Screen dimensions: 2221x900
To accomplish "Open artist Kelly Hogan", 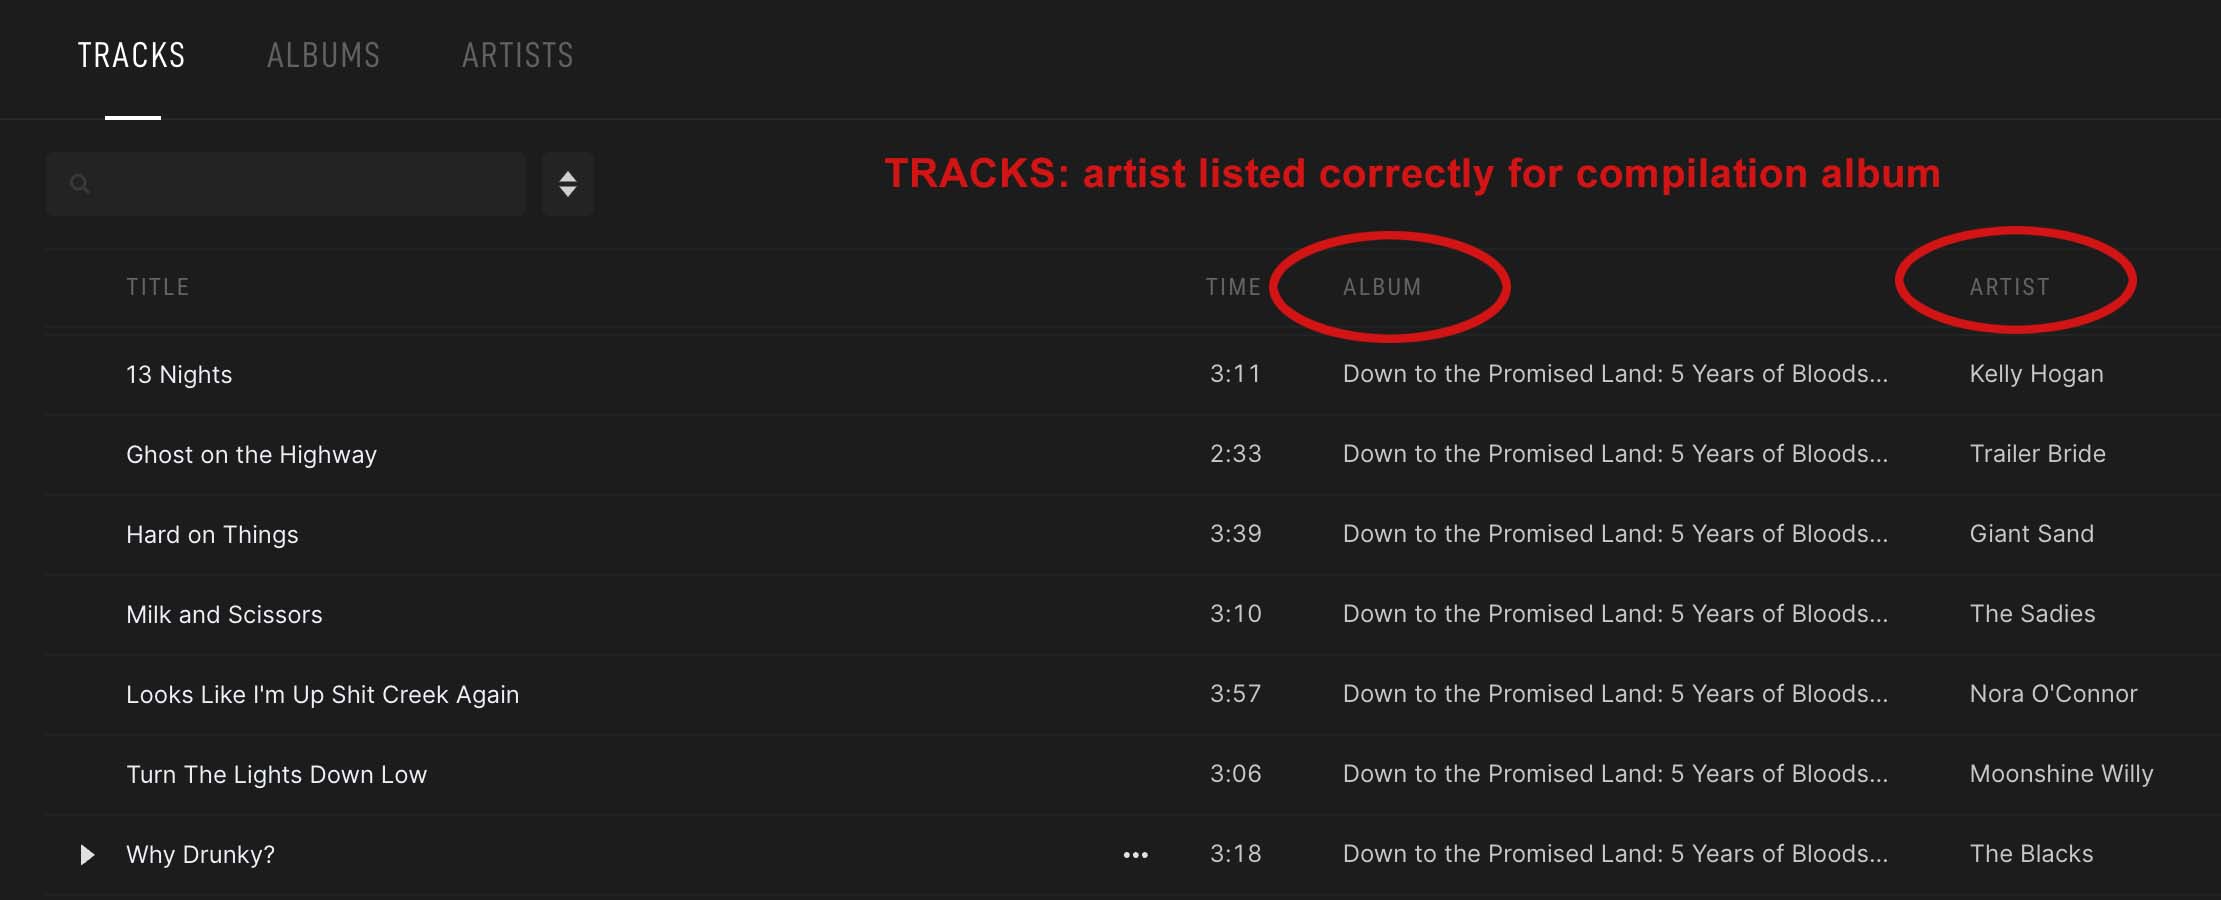I will [x=2037, y=374].
